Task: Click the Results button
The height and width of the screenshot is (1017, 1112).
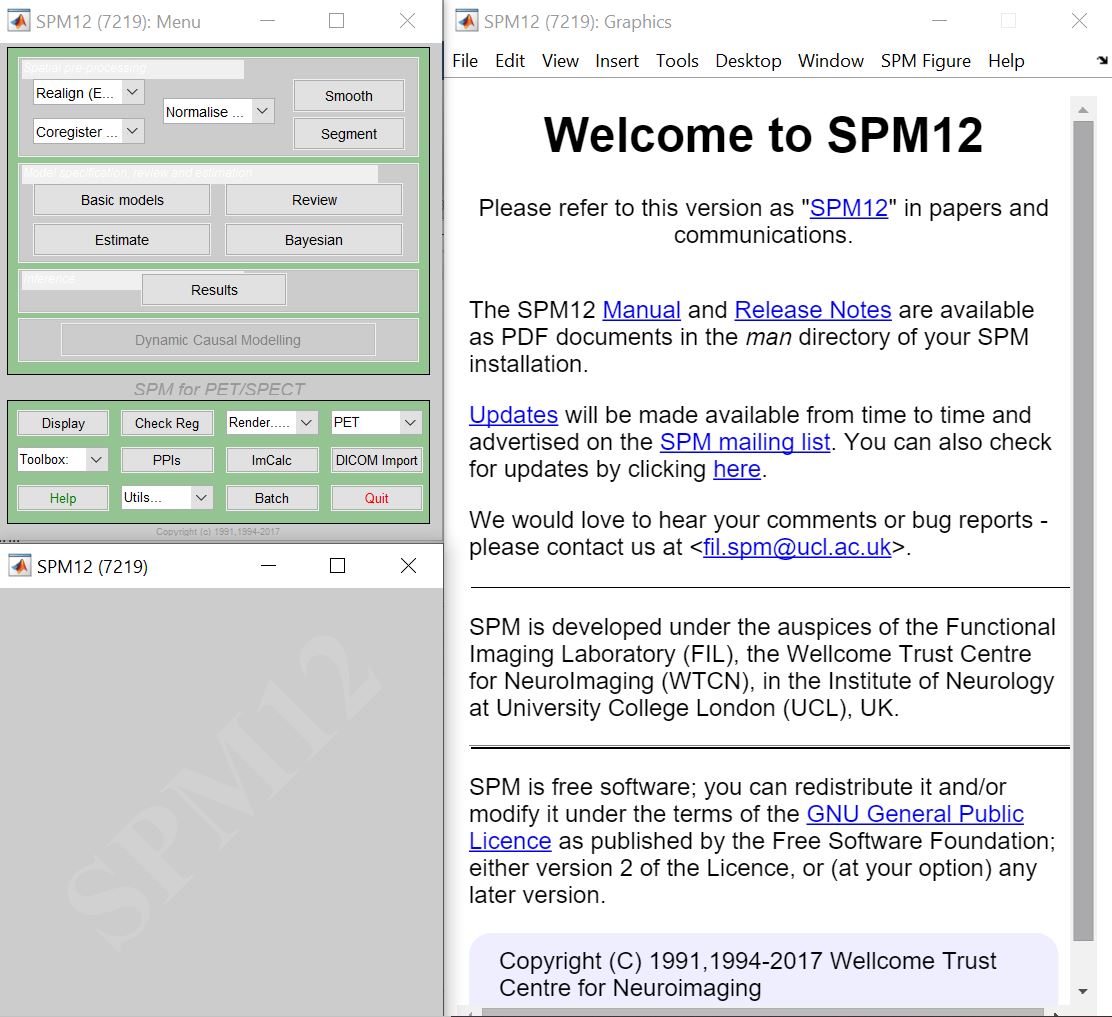Action: point(214,290)
